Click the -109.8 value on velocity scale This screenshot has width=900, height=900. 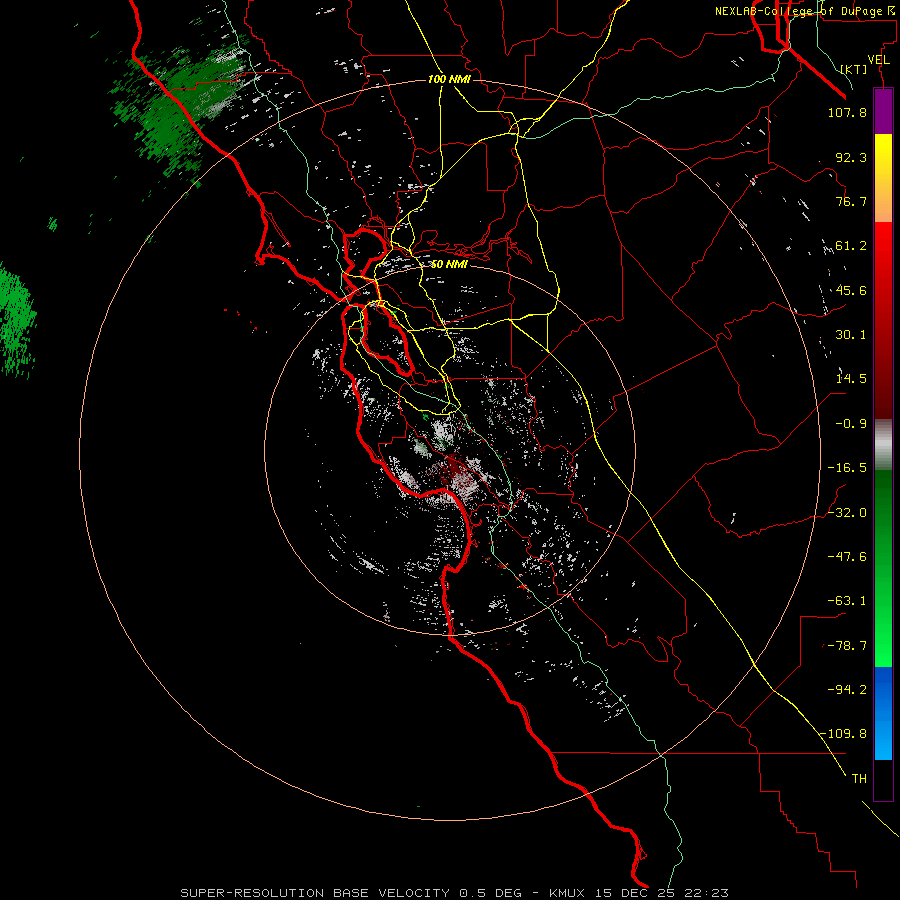point(844,734)
